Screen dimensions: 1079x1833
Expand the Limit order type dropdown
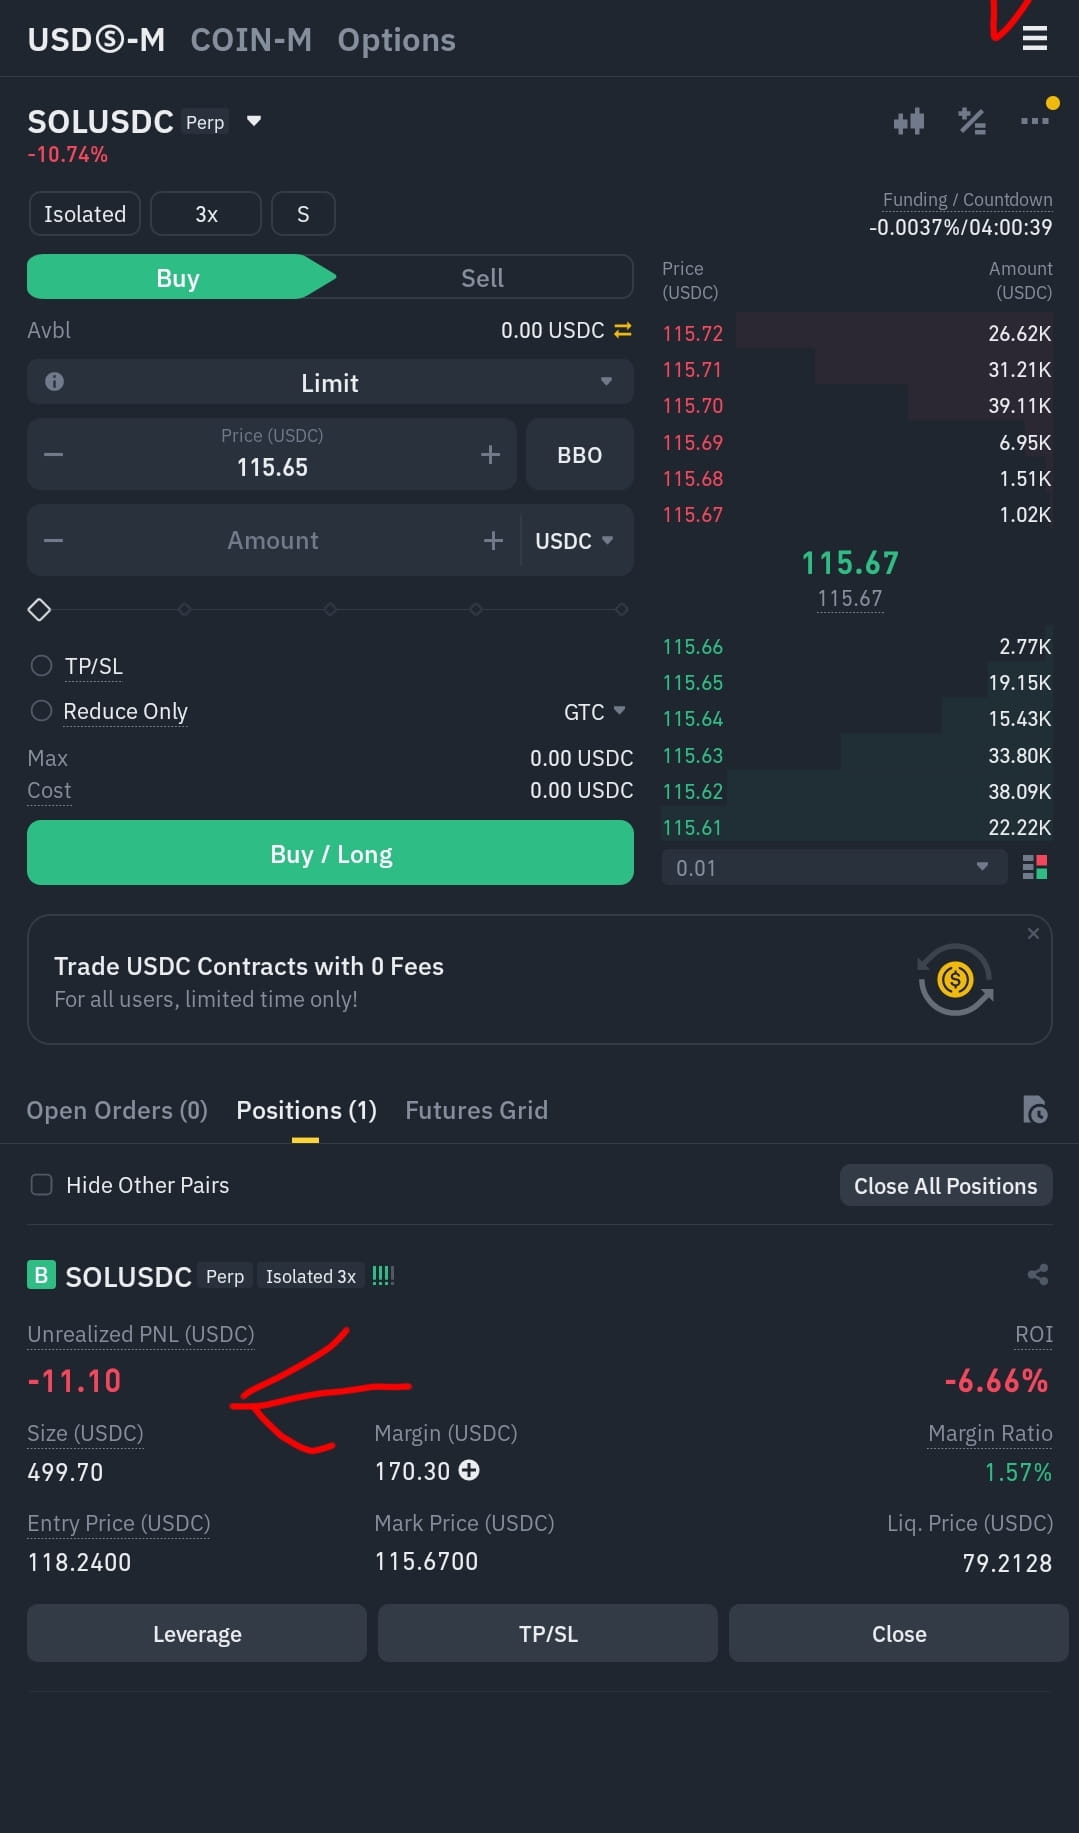pos(330,382)
